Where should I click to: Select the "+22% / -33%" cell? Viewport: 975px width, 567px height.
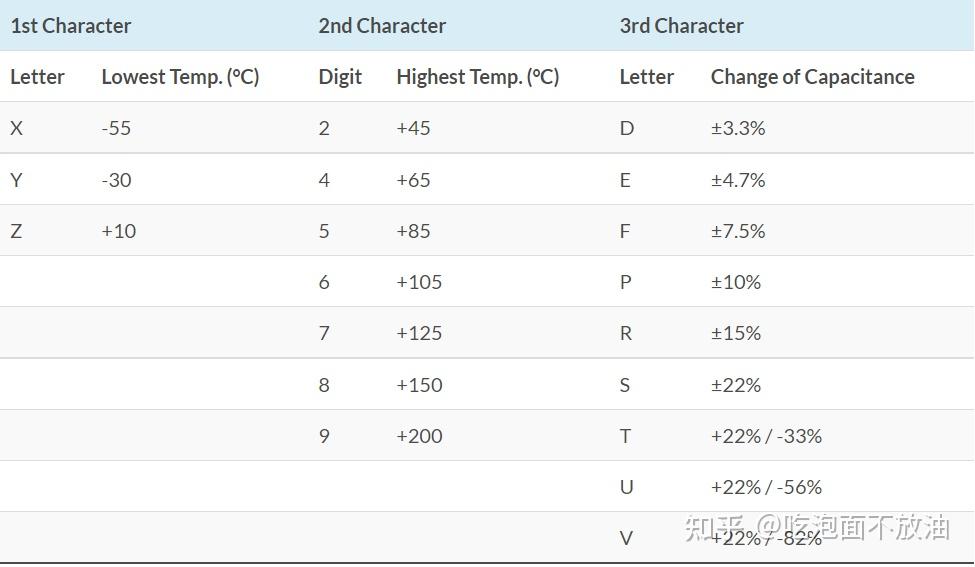[766, 436]
